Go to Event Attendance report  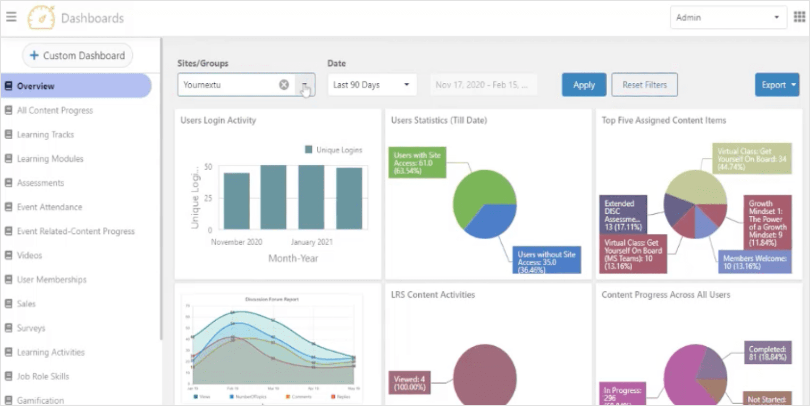50,207
